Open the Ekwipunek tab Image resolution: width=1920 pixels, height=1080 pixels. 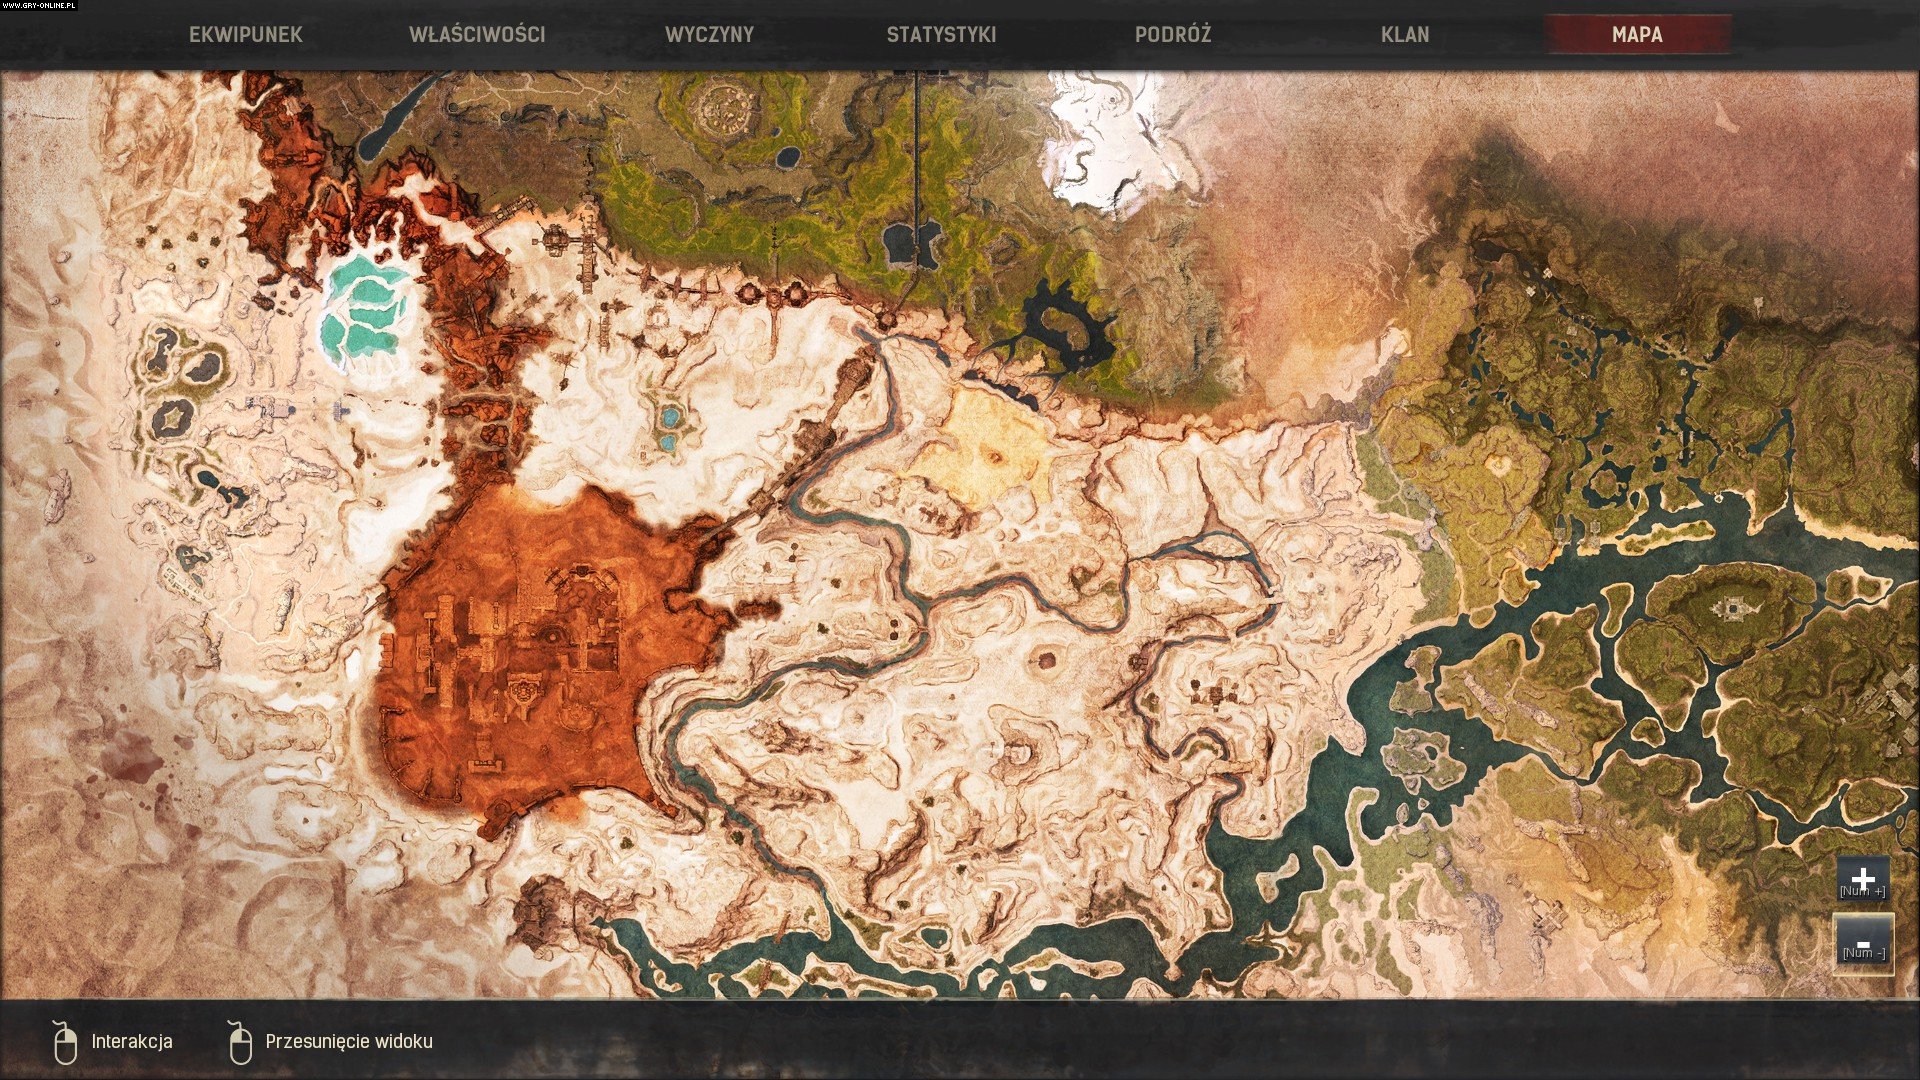pos(245,34)
